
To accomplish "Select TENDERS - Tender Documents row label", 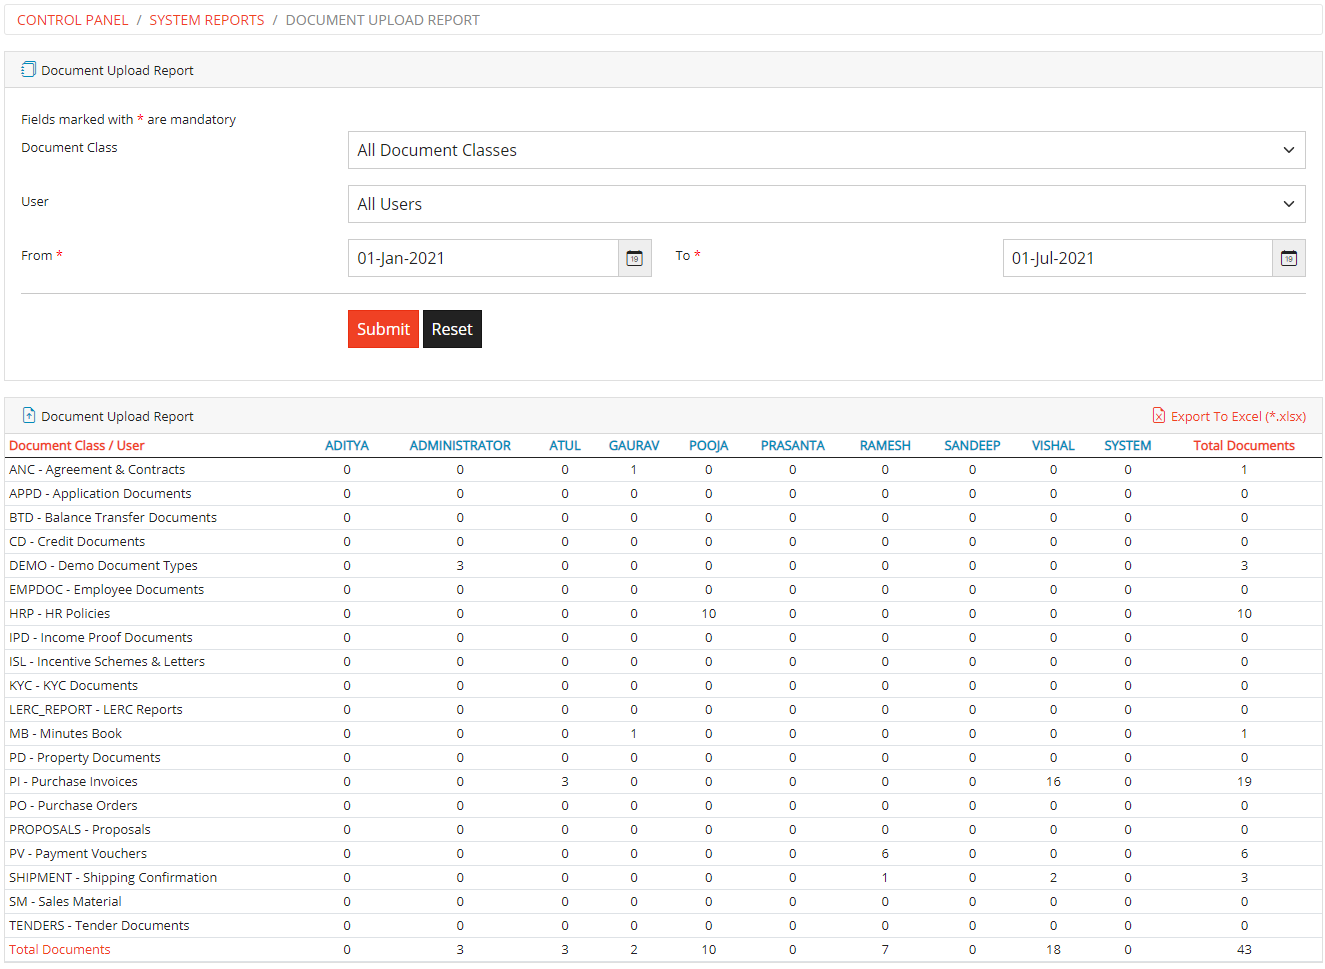I will pos(99,926).
